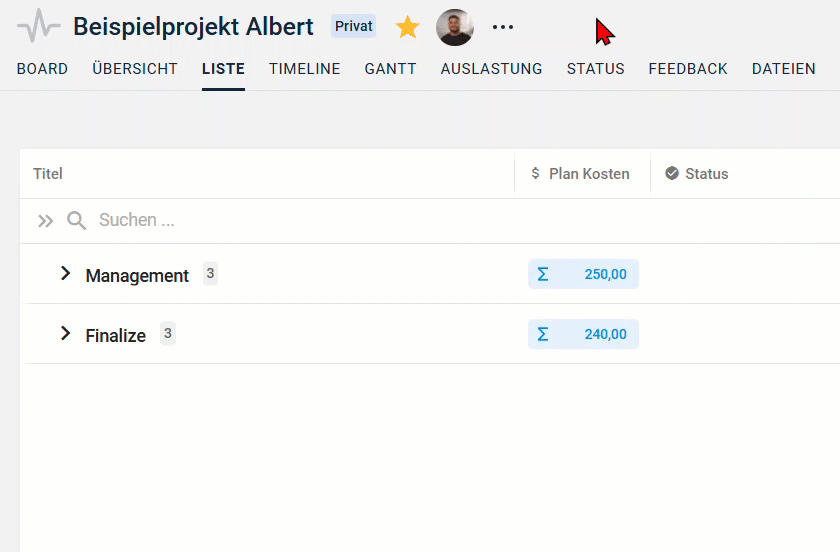Toggle the yellow favorite star

pyautogui.click(x=407, y=27)
